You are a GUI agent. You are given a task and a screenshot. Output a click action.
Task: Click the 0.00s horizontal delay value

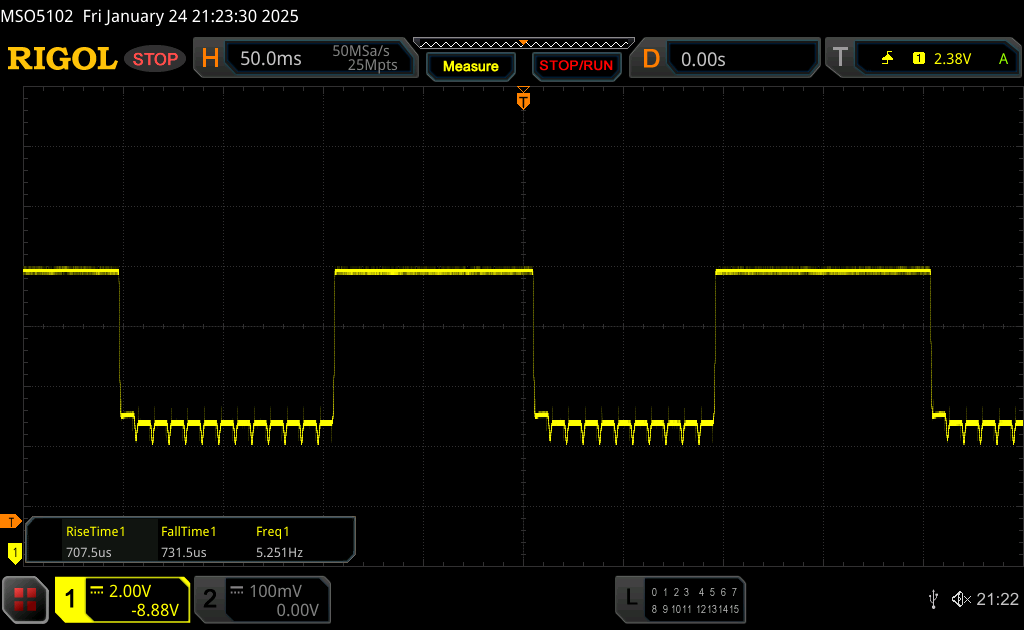pyautogui.click(x=703, y=59)
